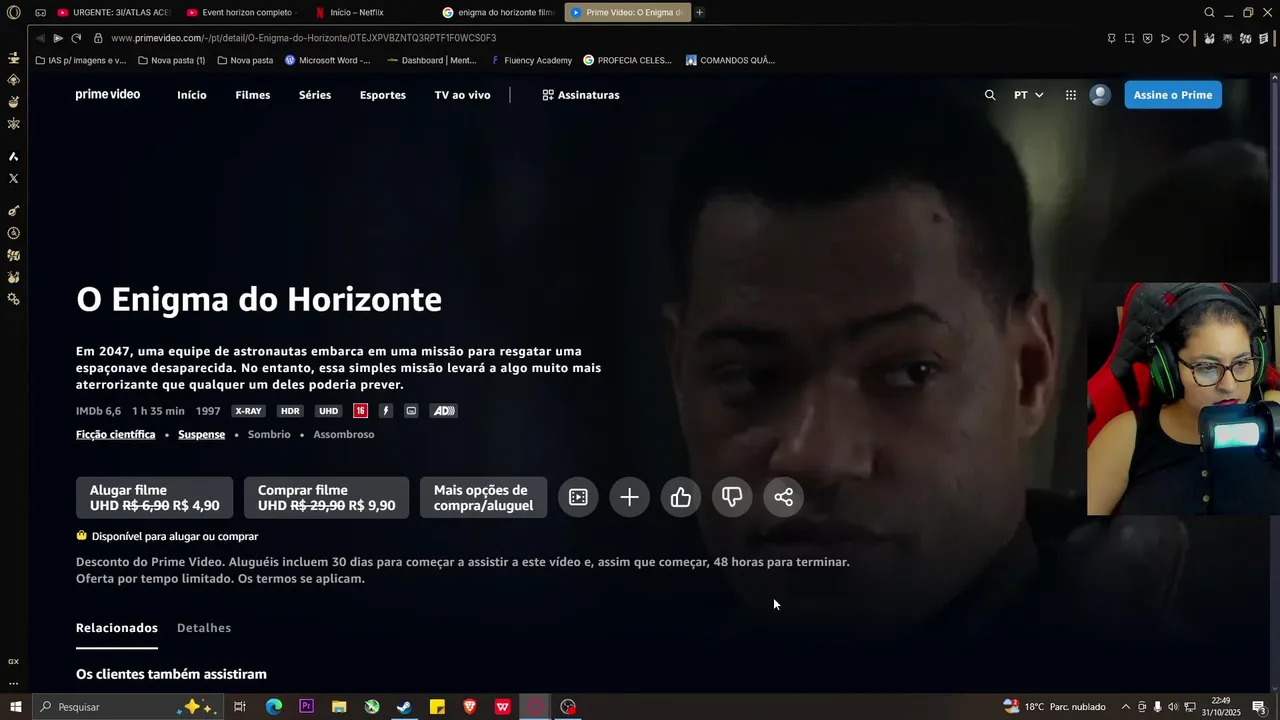Click the prime video logo
The height and width of the screenshot is (720, 1280).
click(108, 95)
